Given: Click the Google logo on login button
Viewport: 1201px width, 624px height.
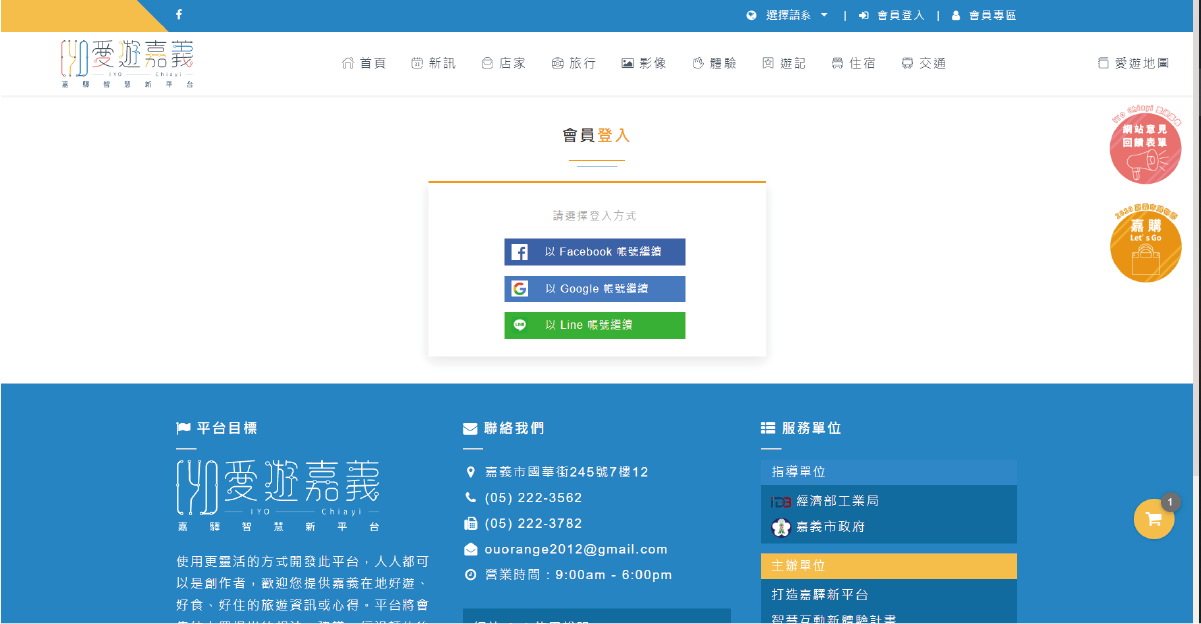Looking at the screenshot, I should [x=520, y=289].
